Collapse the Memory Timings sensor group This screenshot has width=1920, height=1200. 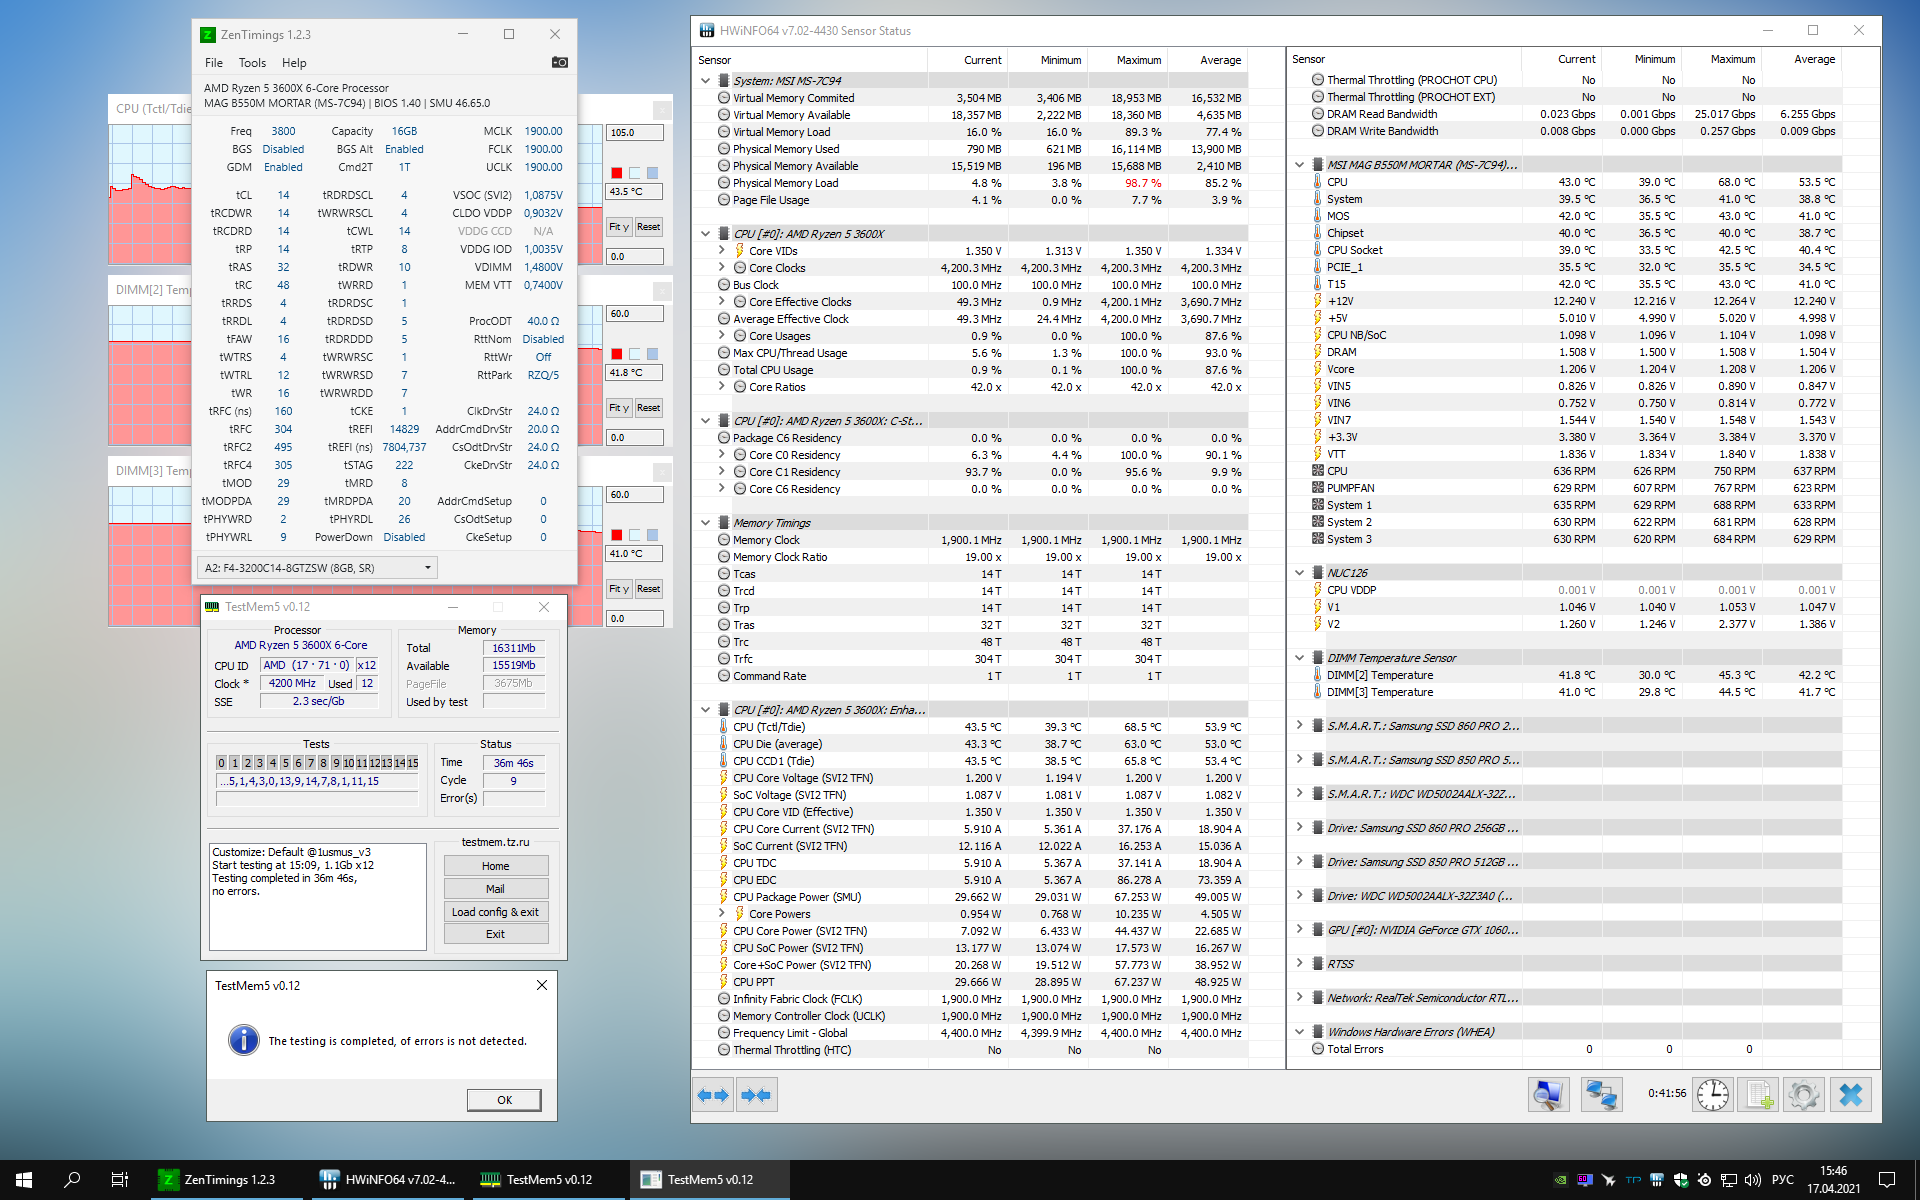click(705, 523)
